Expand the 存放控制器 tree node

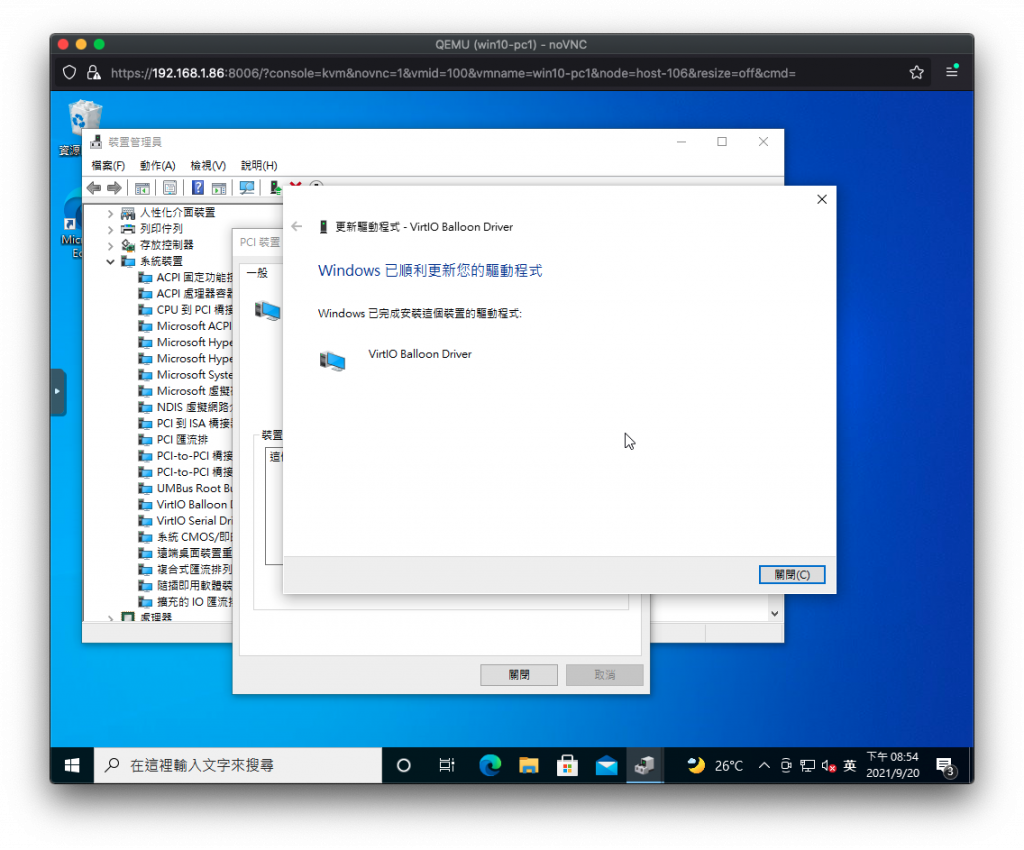(110, 245)
